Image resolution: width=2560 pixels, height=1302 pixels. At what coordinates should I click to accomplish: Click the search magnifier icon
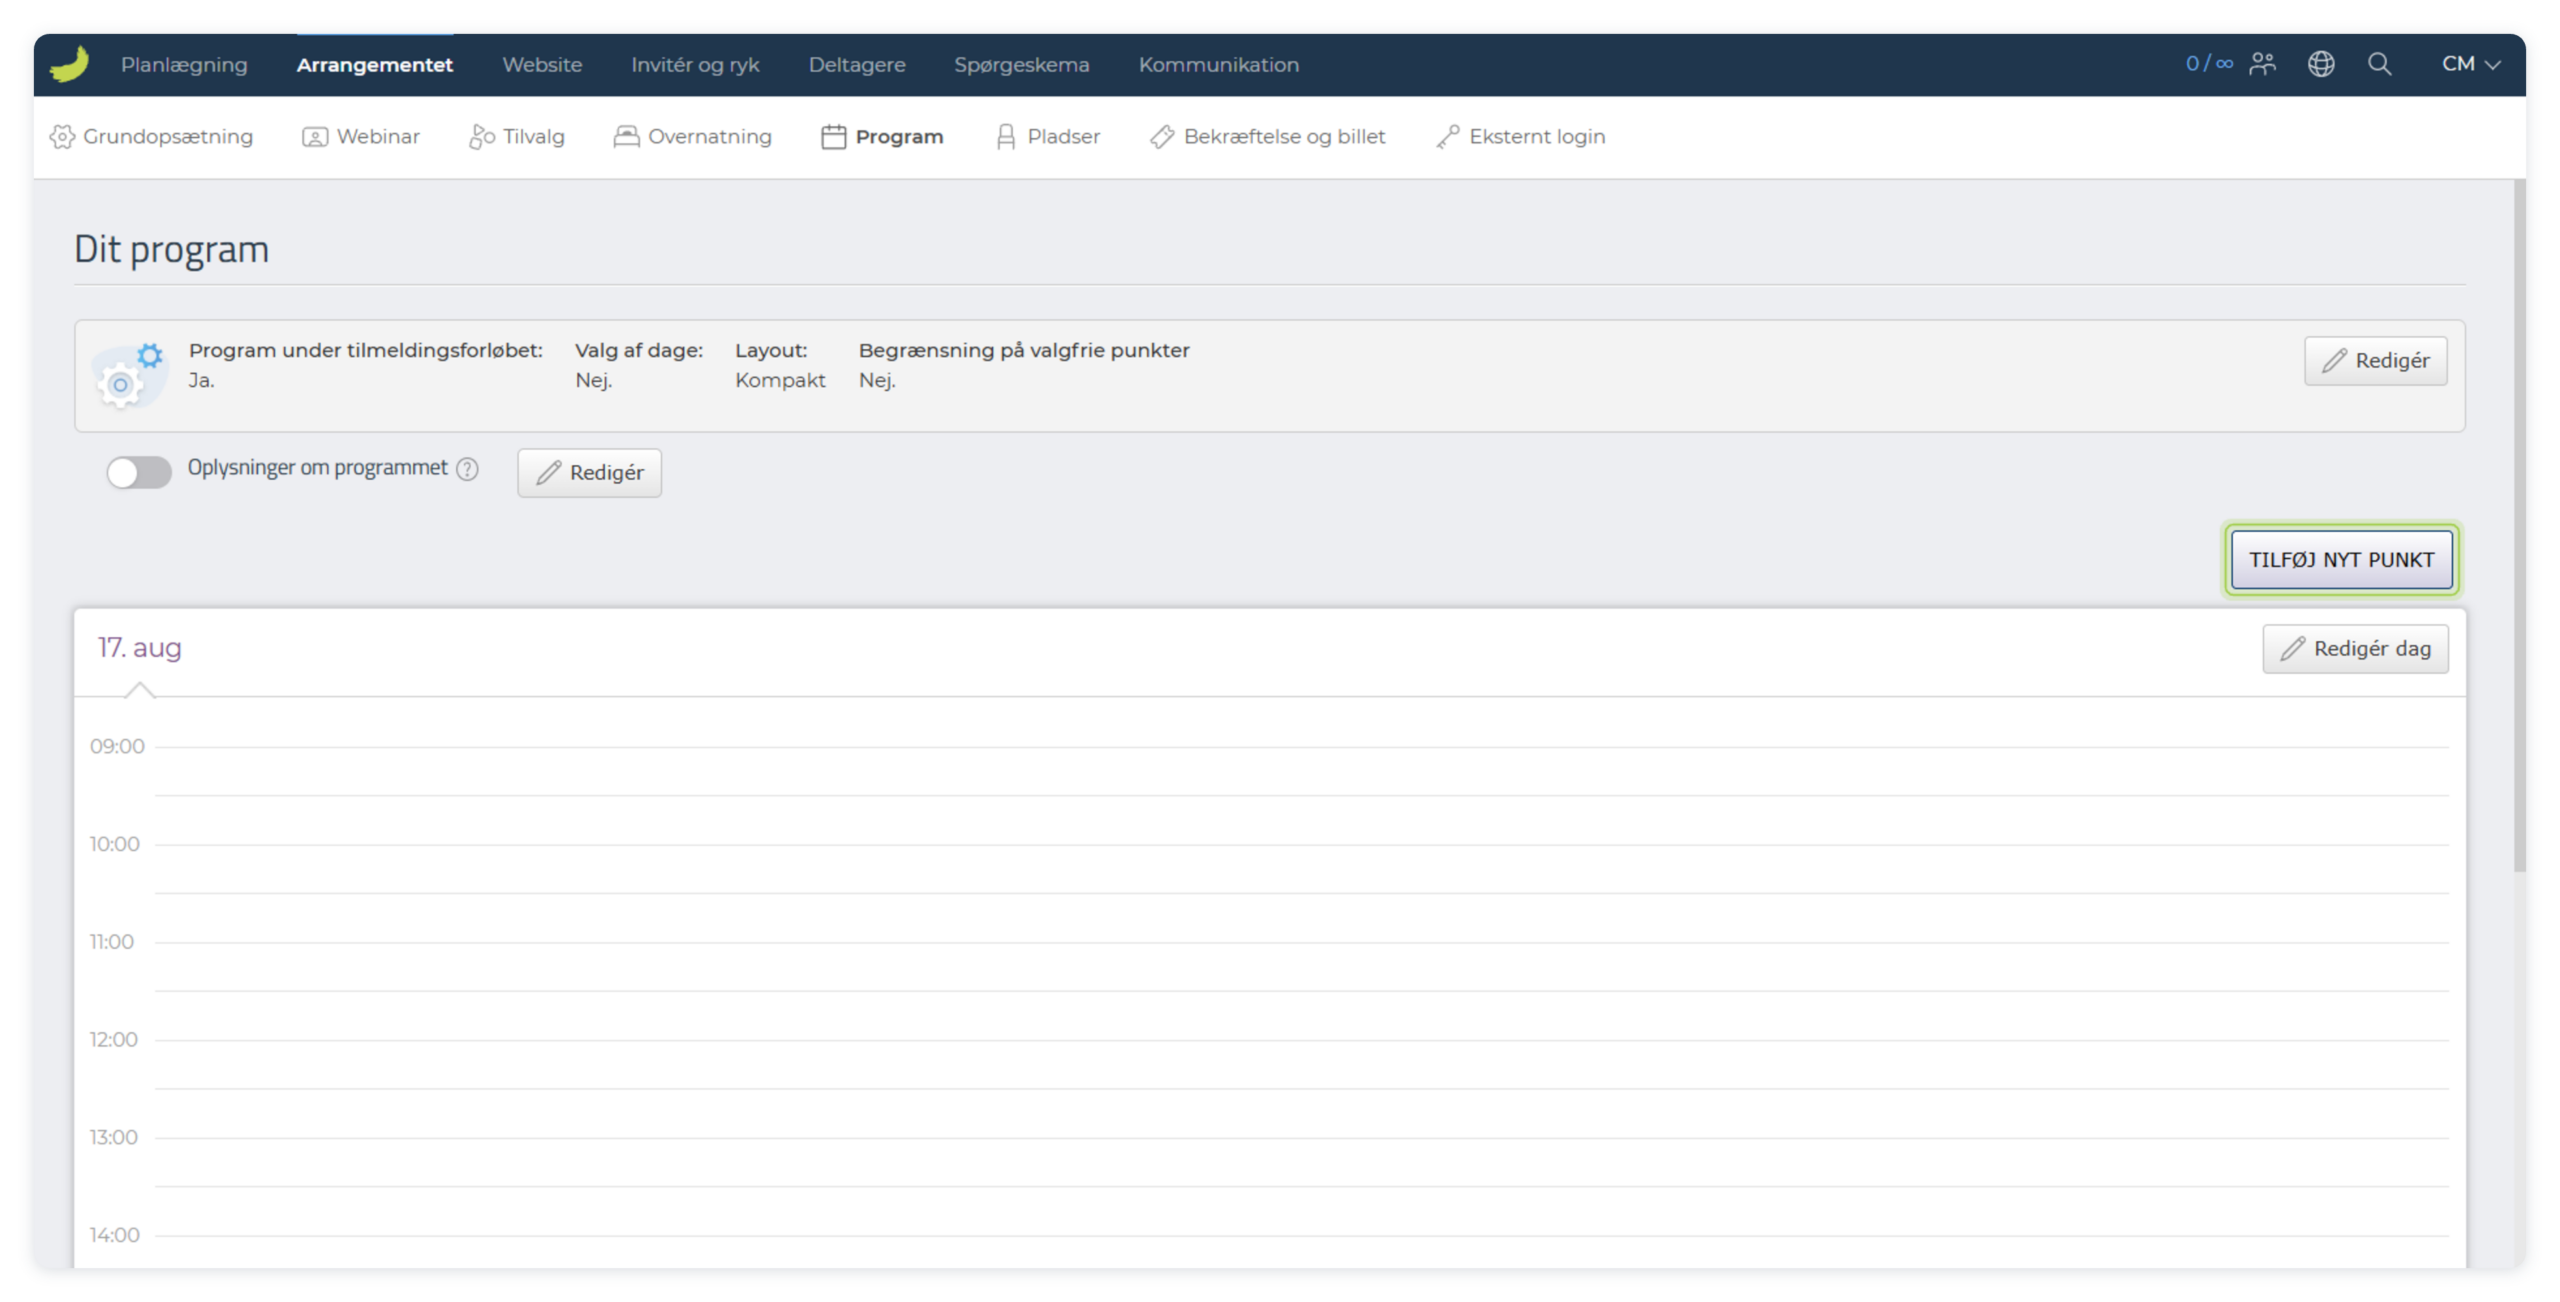pyautogui.click(x=2380, y=64)
